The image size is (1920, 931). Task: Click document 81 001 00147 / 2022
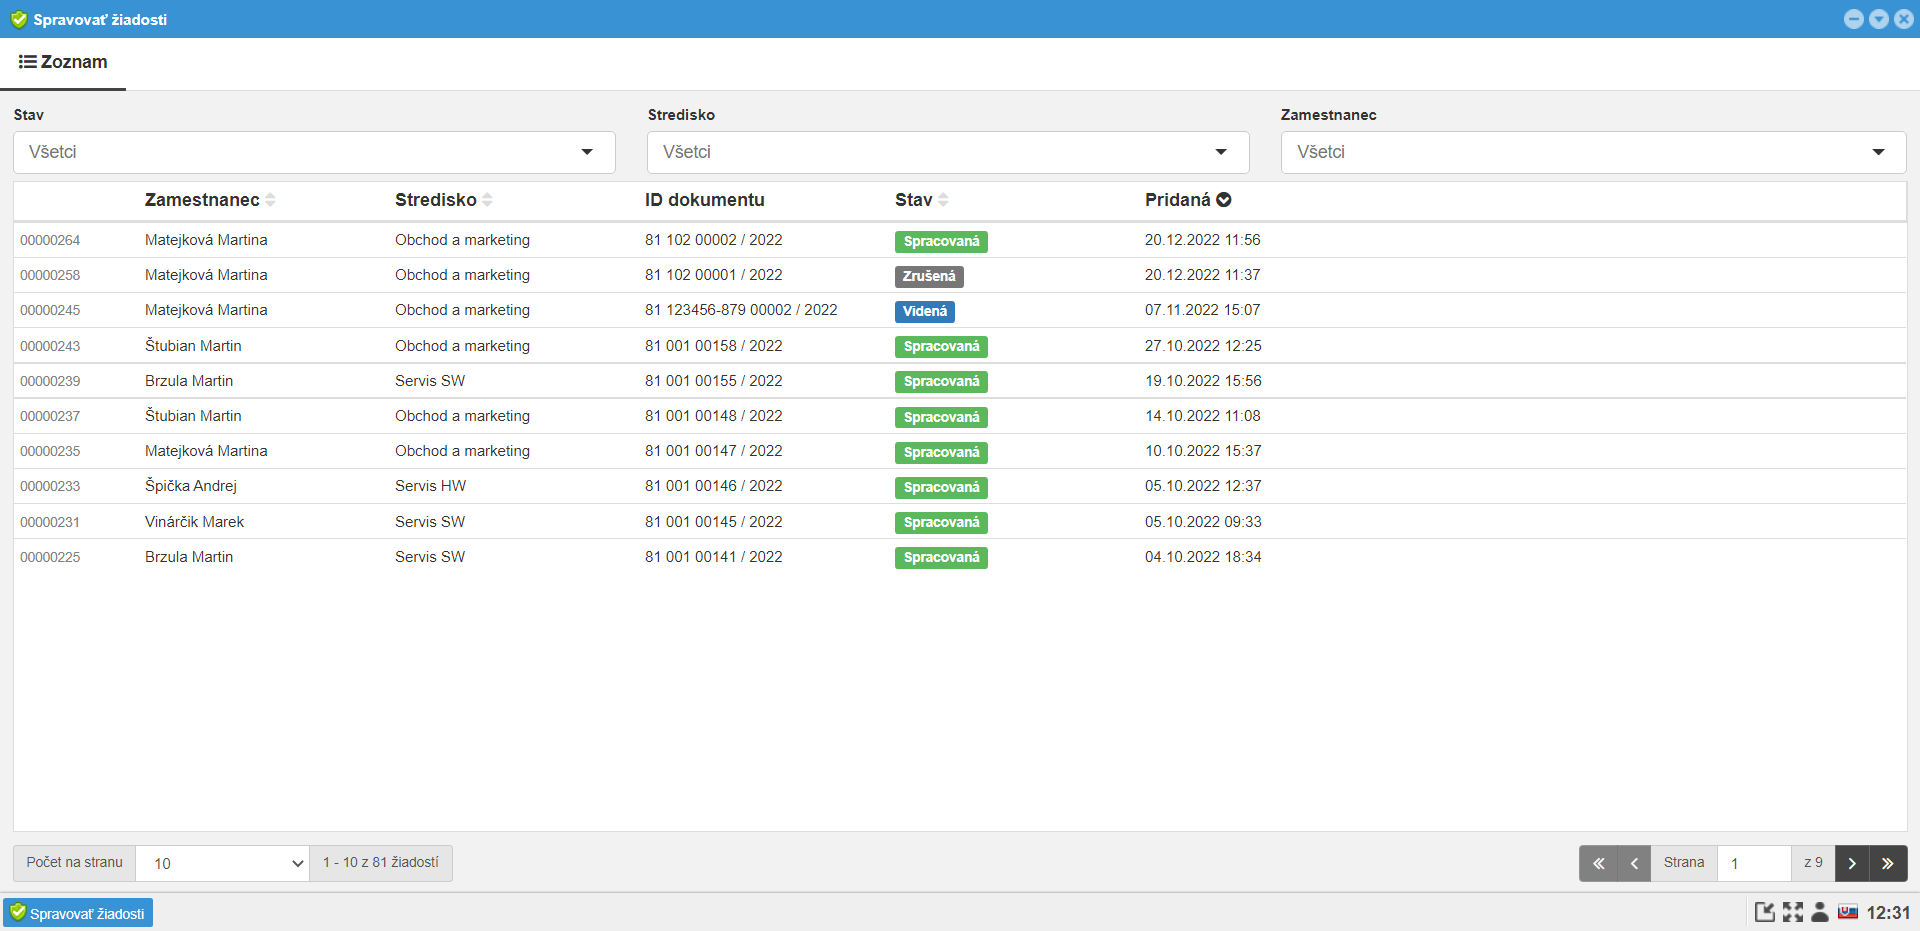click(714, 451)
